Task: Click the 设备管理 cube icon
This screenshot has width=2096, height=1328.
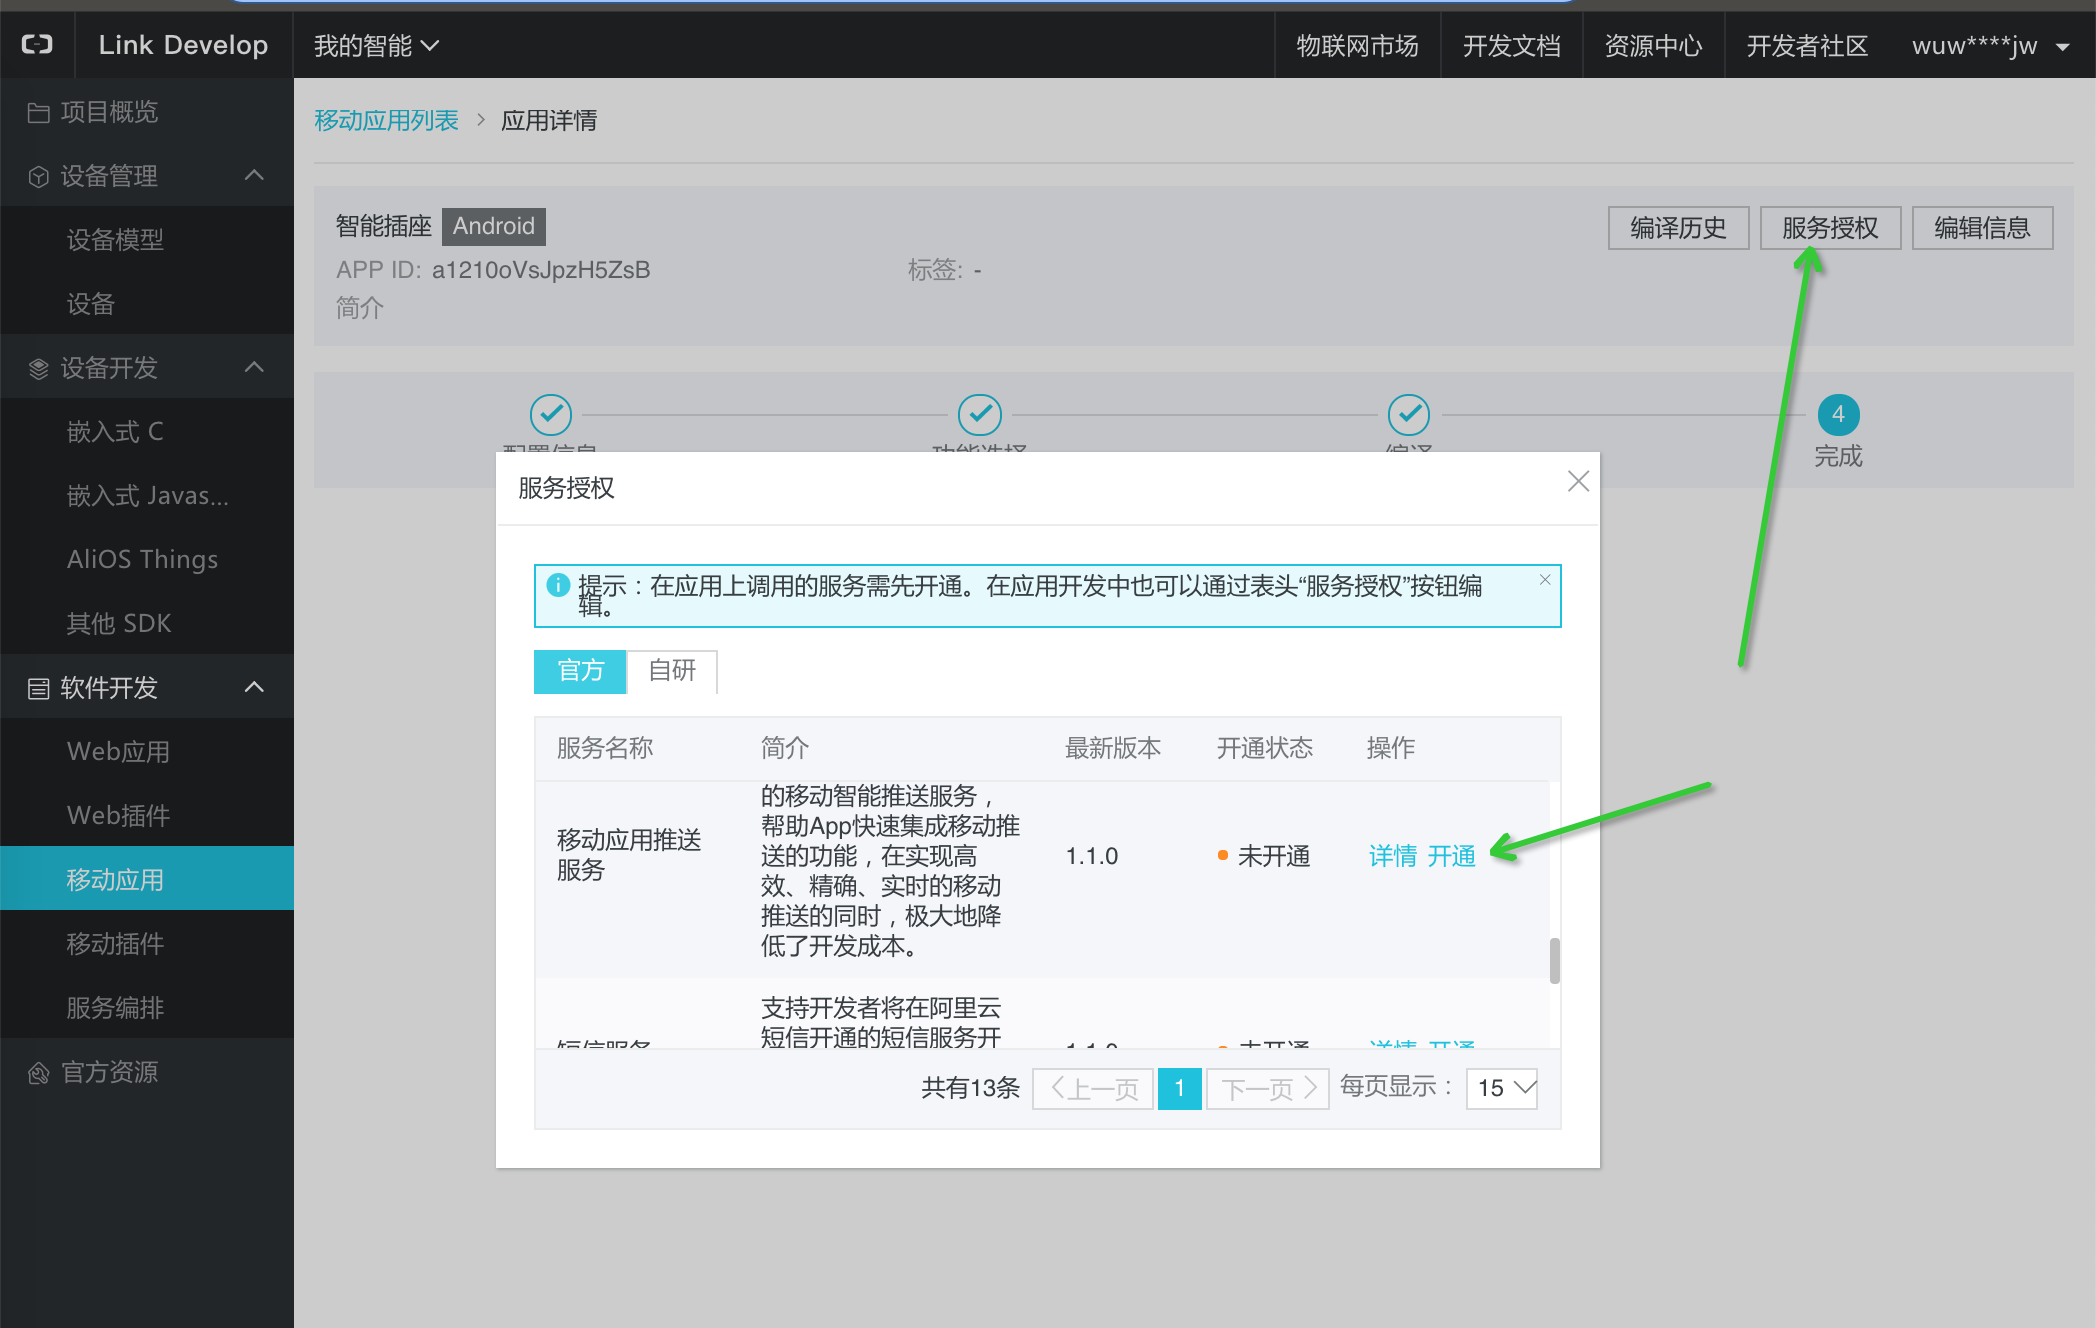Action: [x=39, y=177]
